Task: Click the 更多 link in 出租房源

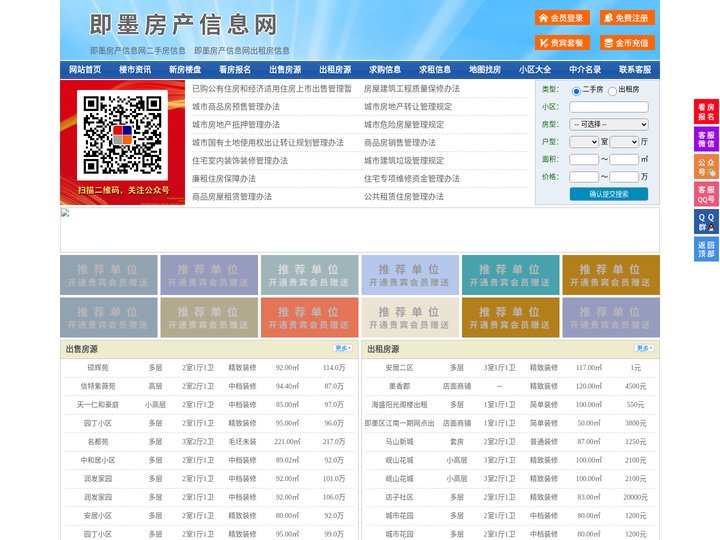Action: (x=644, y=349)
